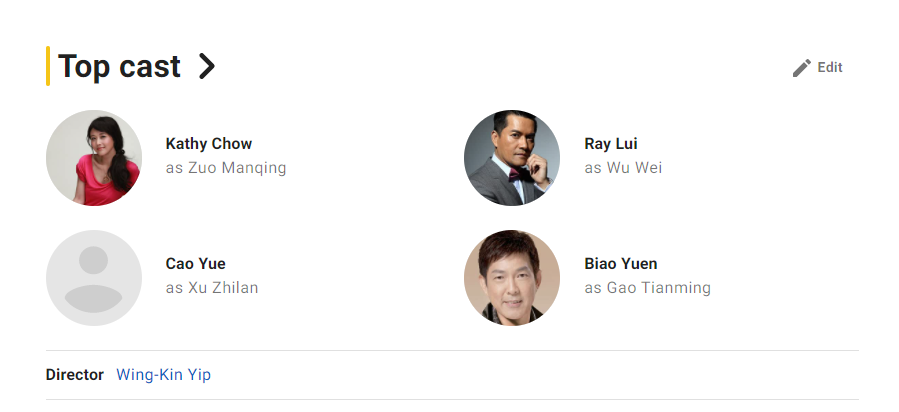View the character Gao Tianming

click(x=658, y=288)
